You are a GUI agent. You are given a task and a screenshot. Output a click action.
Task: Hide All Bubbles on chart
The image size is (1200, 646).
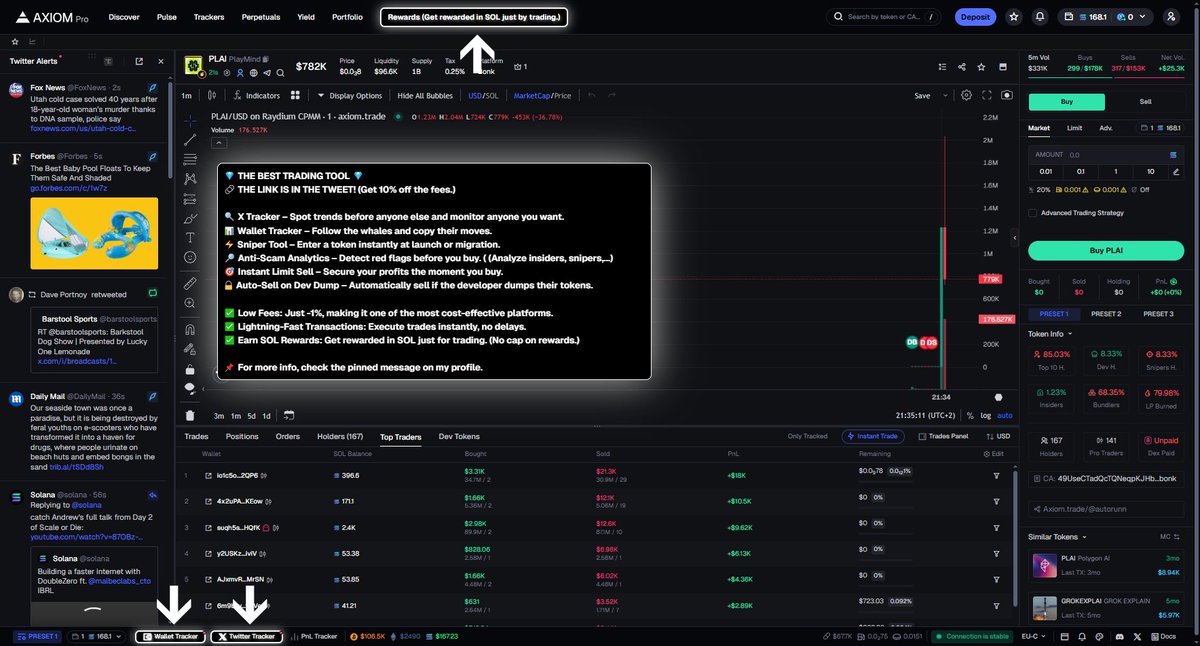click(425, 96)
